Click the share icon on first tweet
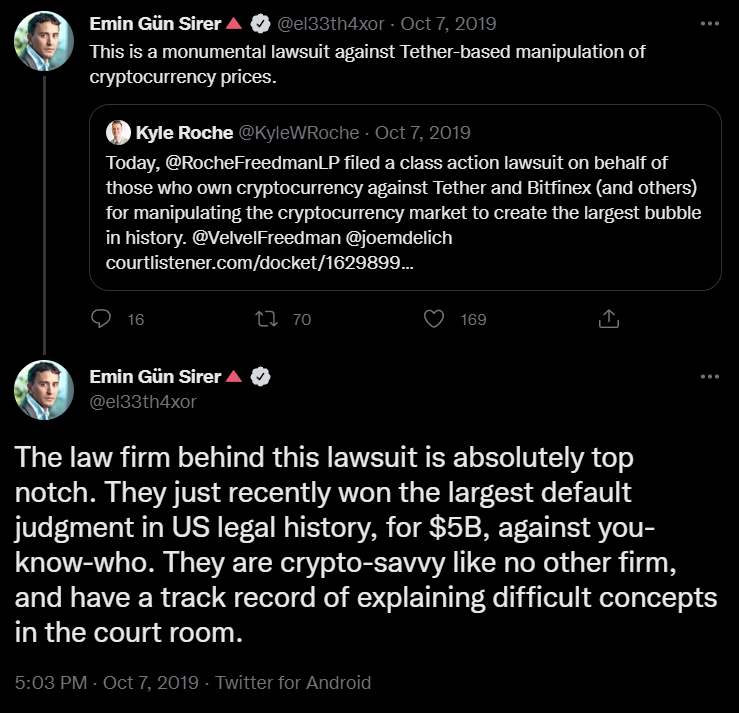The height and width of the screenshot is (713, 739). pos(607,319)
